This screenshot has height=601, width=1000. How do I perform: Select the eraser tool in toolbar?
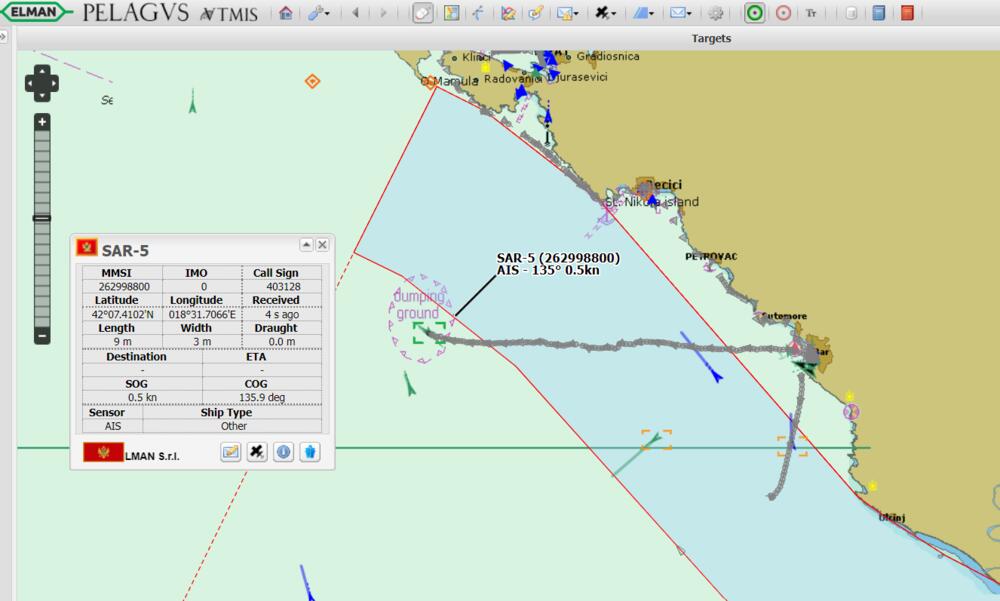pyautogui.click(x=422, y=13)
